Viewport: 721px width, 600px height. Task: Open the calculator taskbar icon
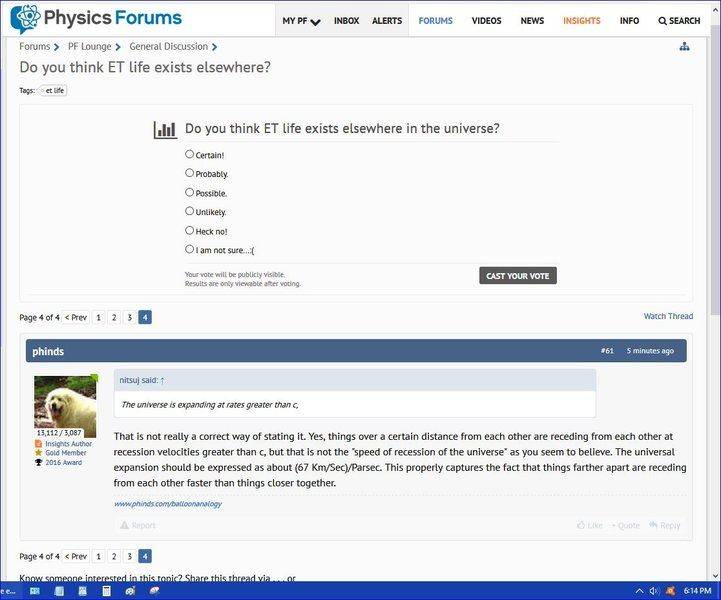tap(106, 591)
